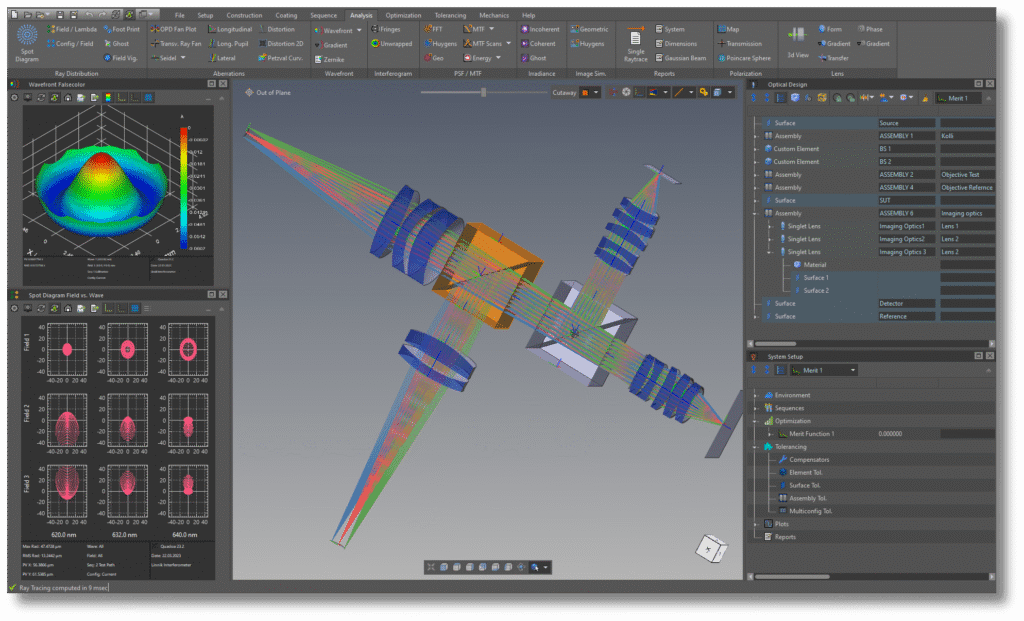Open the Zernike wavefront analysis
Viewport: 1024px width, 621px height.
(x=334, y=59)
